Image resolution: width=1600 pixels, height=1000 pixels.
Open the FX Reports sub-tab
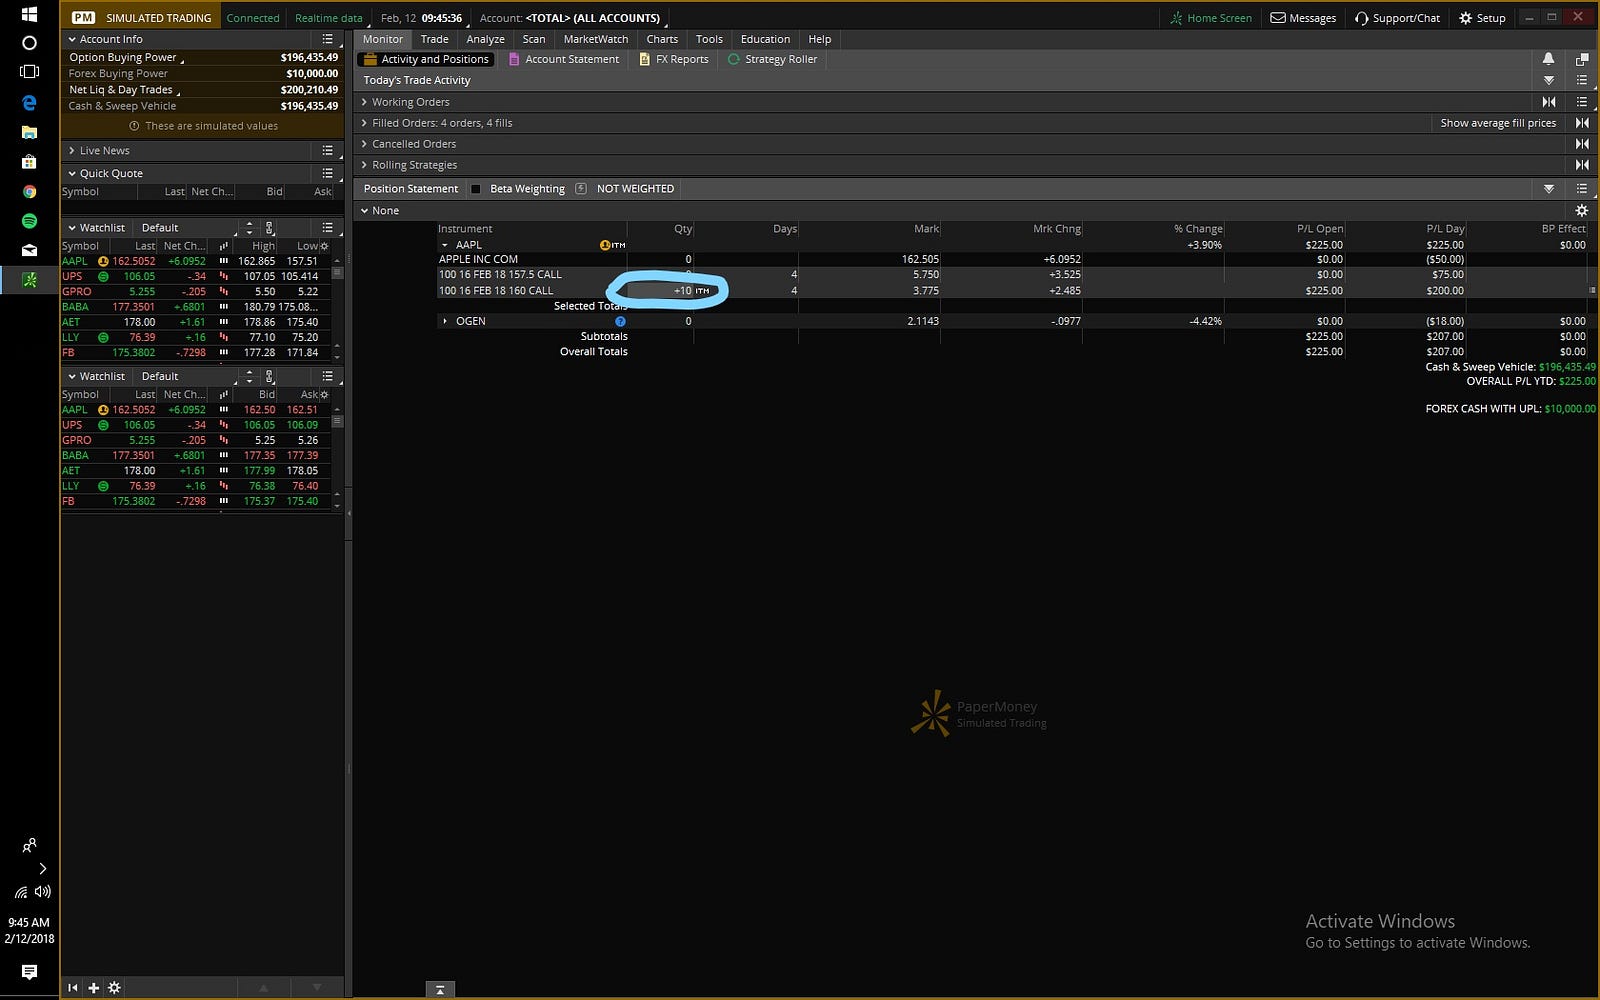(674, 59)
